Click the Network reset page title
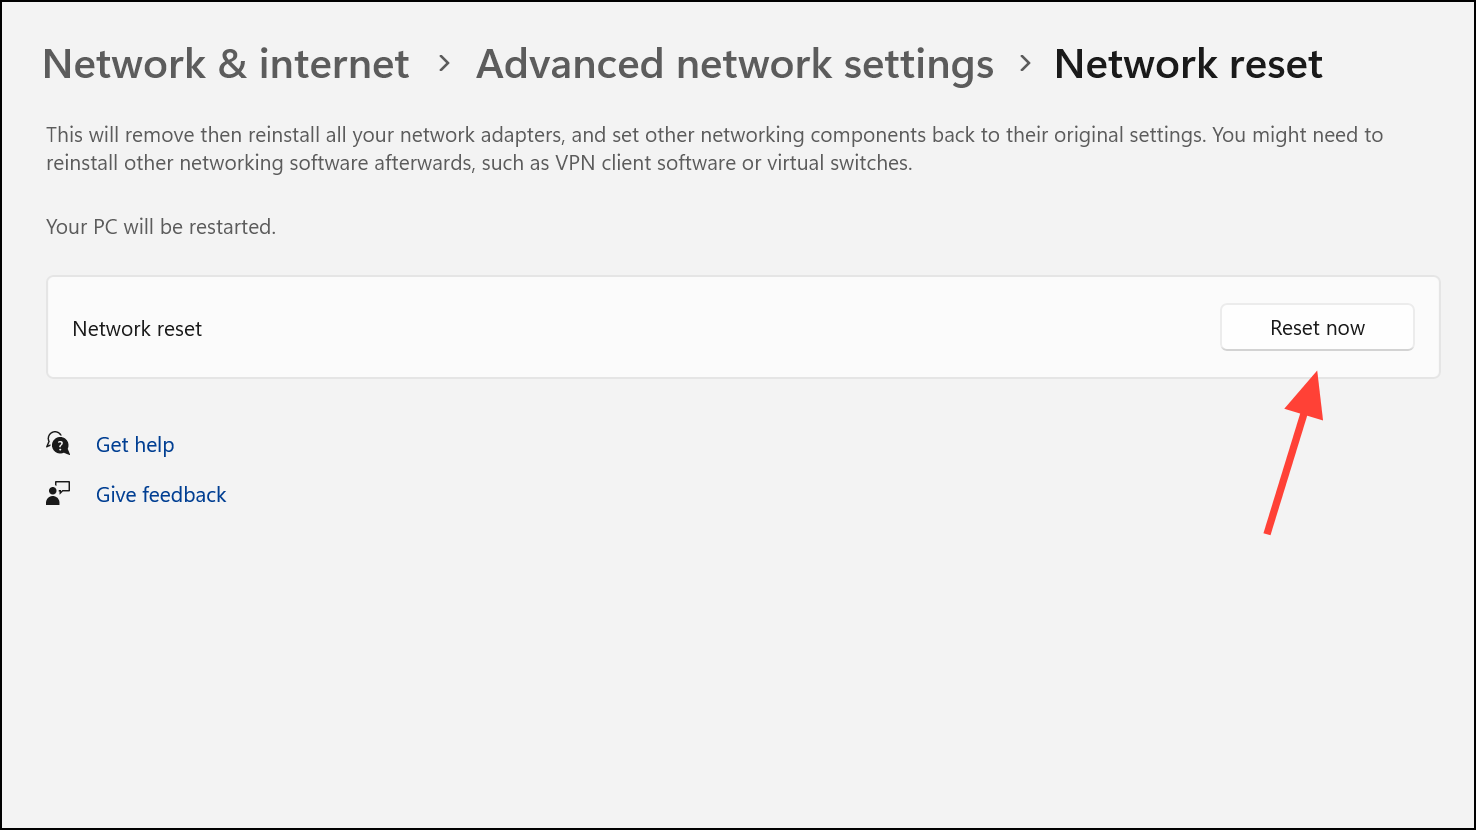The image size is (1476, 830). (1188, 65)
